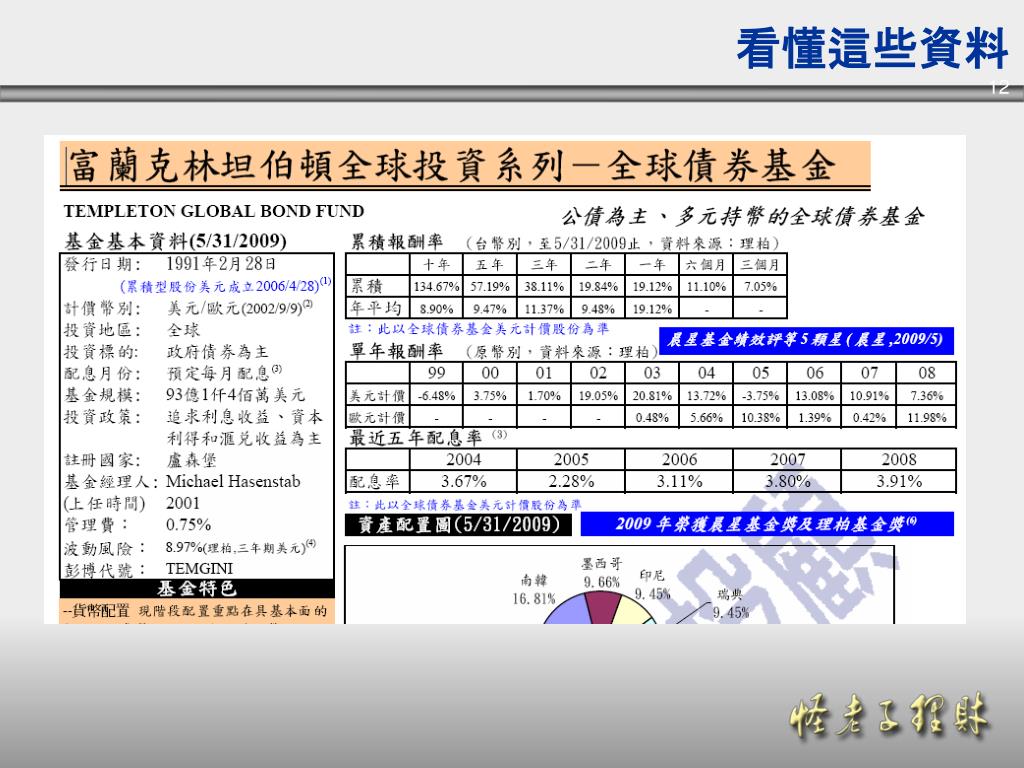
Task: Click the italic tagline "公債為主、多元持幣的全球債券基金"
Action: tap(743, 216)
